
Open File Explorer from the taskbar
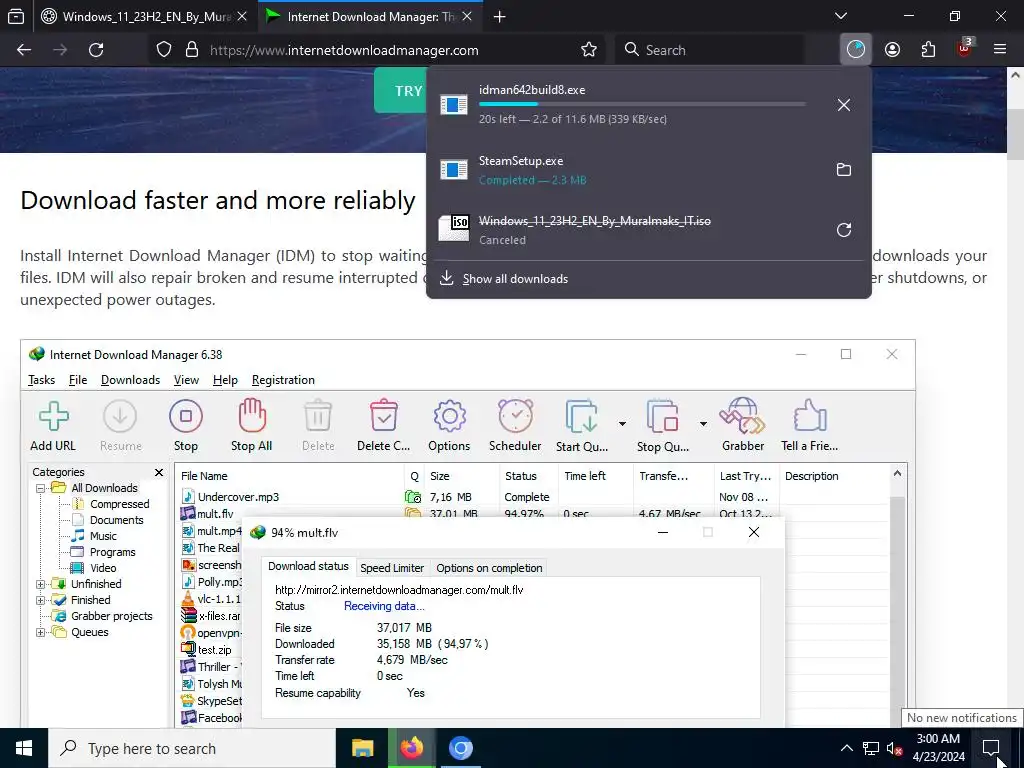click(362, 748)
